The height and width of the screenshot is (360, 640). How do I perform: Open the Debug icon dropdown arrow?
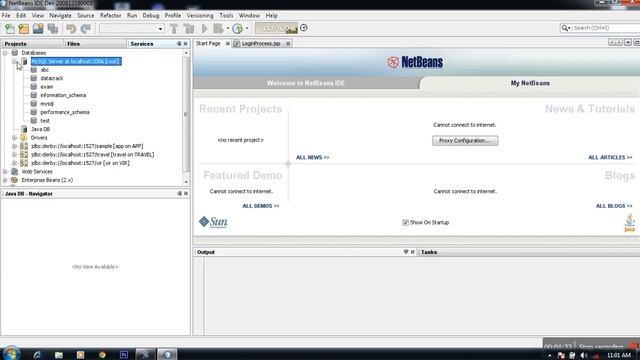coord(228,29)
